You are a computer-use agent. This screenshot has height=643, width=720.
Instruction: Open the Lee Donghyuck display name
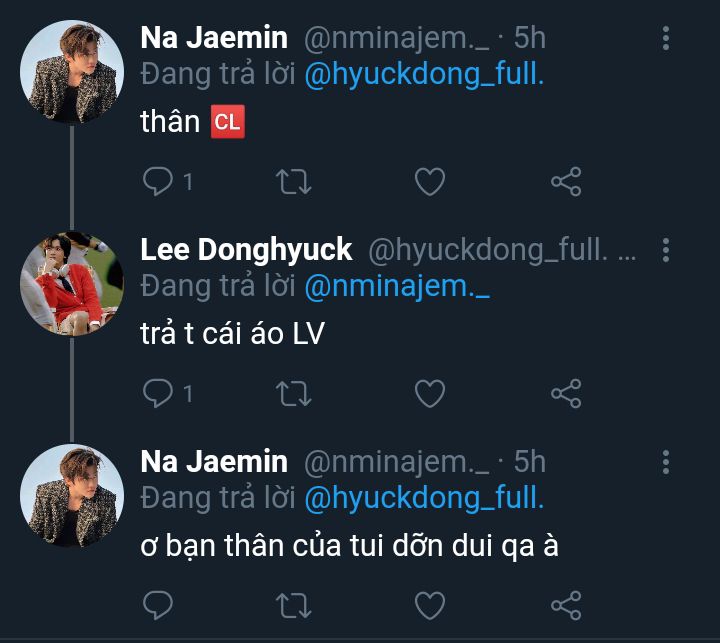(x=246, y=250)
